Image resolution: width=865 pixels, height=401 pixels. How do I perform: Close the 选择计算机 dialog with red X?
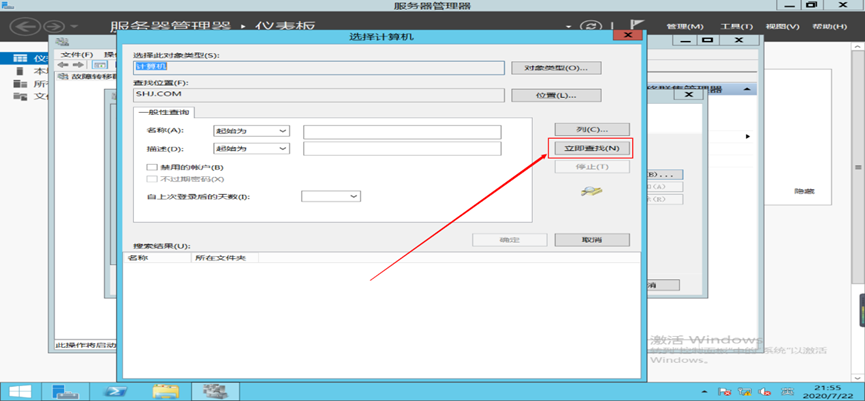coord(627,35)
